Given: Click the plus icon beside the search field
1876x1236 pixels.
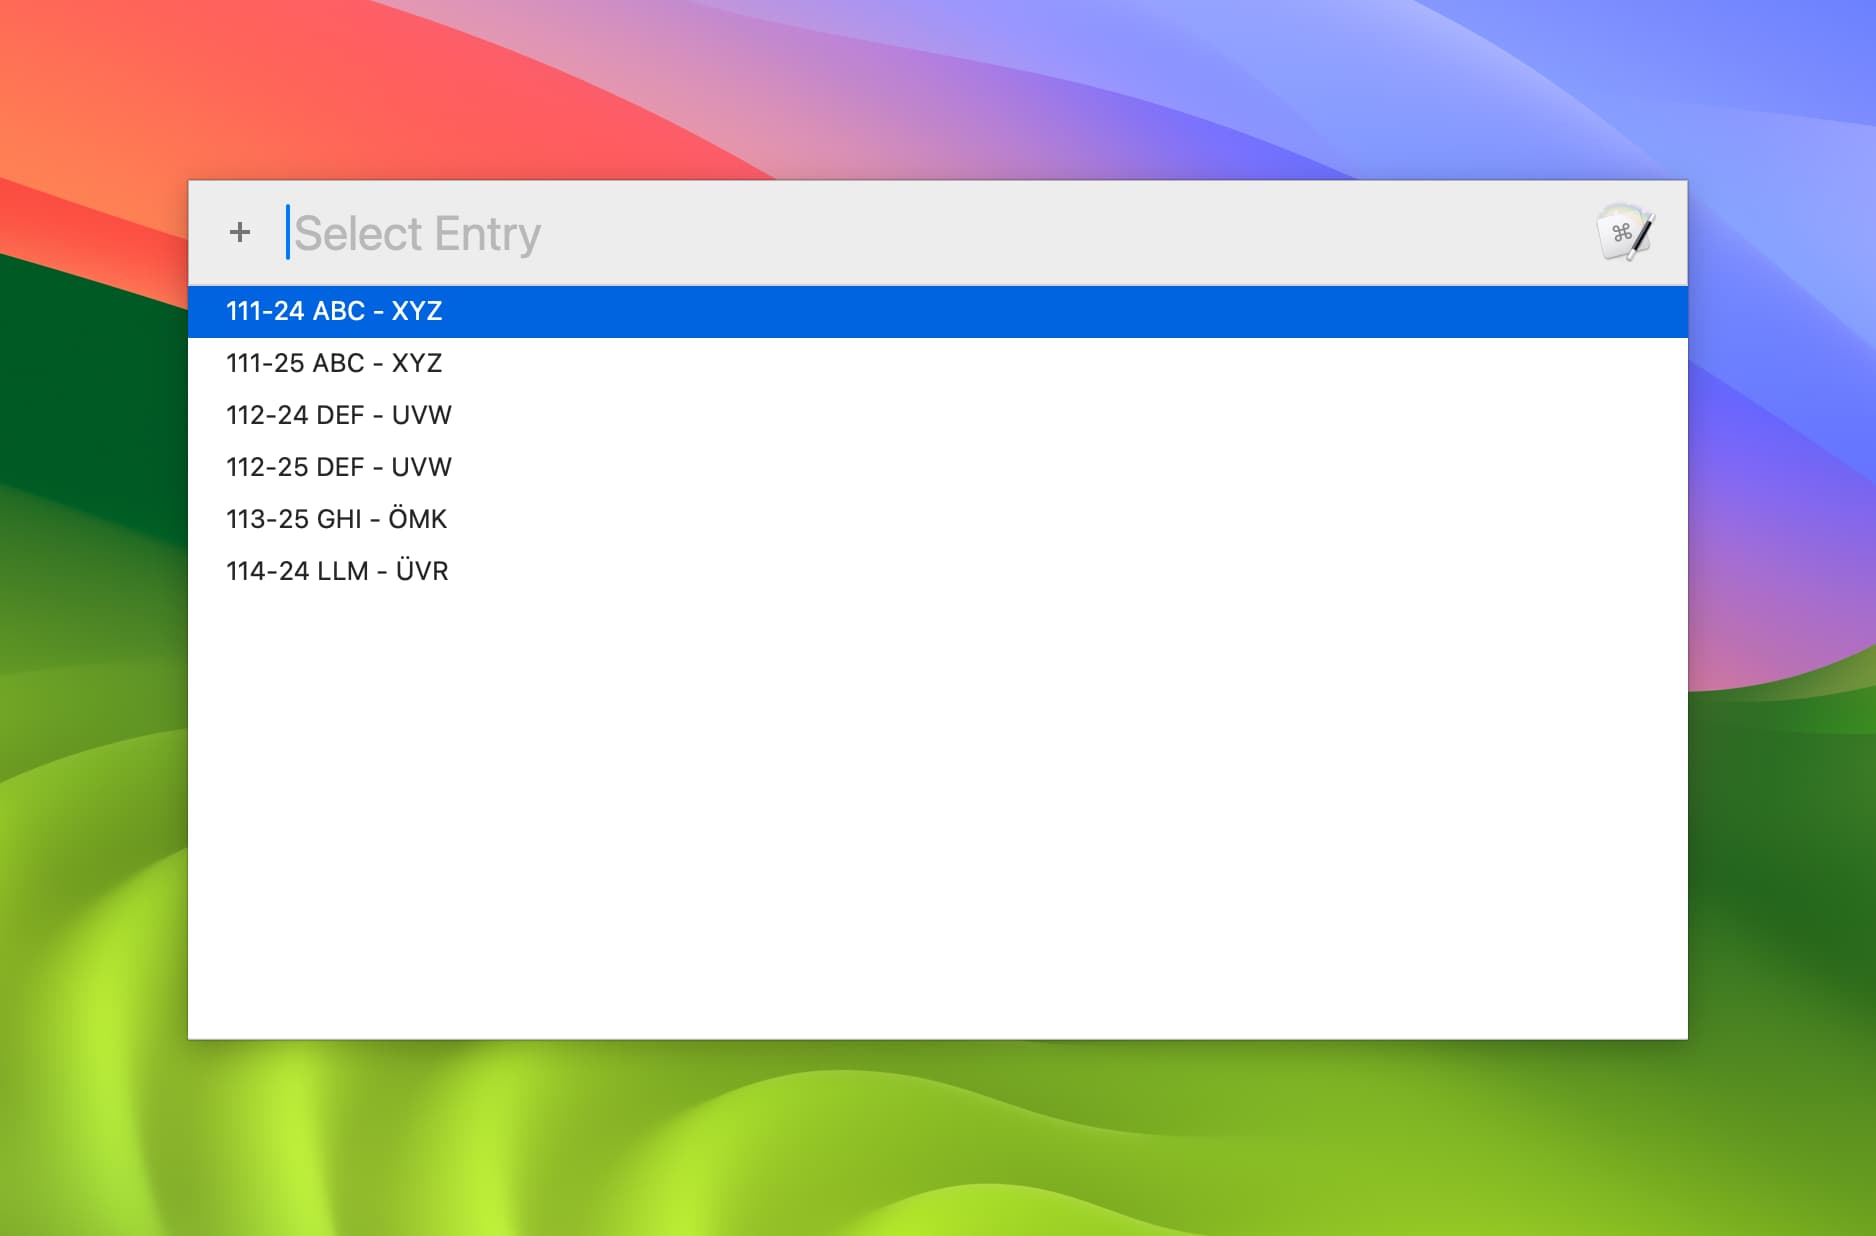Looking at the screenshot, I should click(x=239, y=233).
